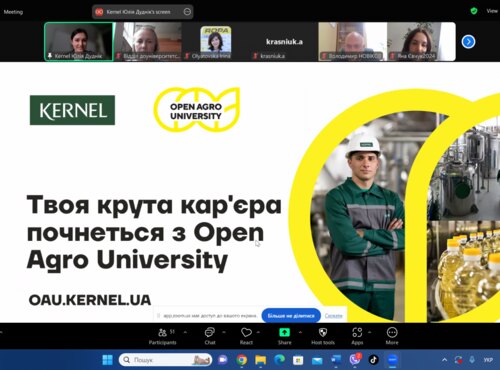Click the green Share screen button
500x370 pixels.
tap(284, 332)
